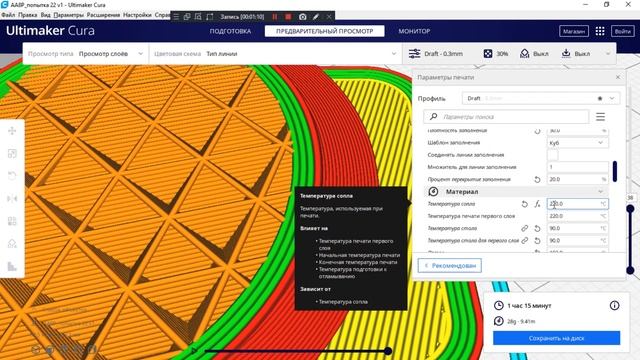Click print time info icon
This screenshot has width=640, height=360.
pos(614,305)
